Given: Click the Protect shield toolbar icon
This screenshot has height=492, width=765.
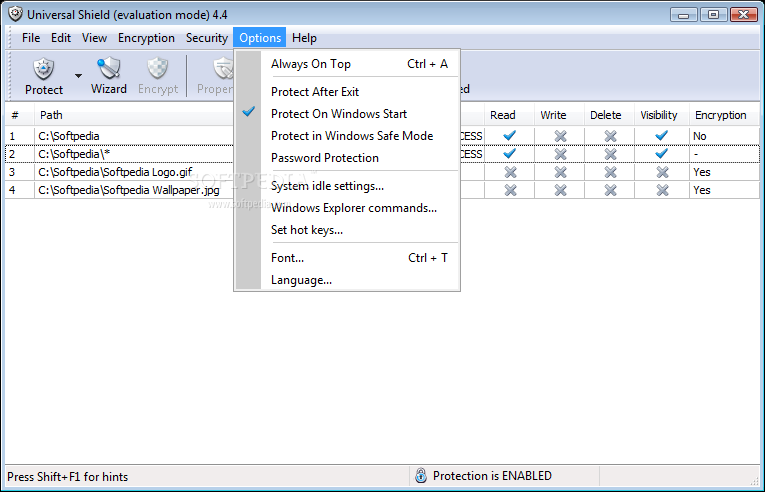Looking at the screenshot, I should 43,69.
